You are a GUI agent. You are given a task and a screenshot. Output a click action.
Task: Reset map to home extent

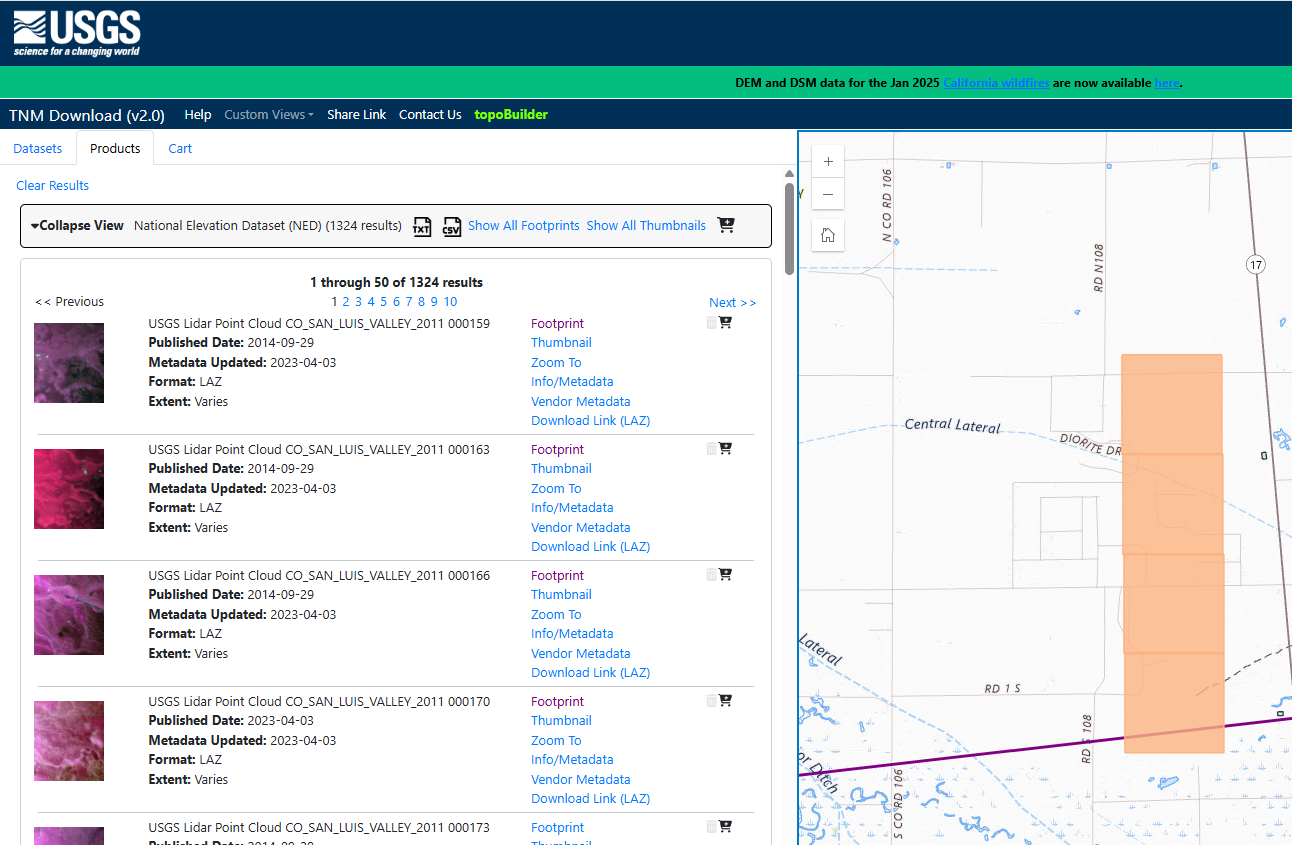[828, 235]
